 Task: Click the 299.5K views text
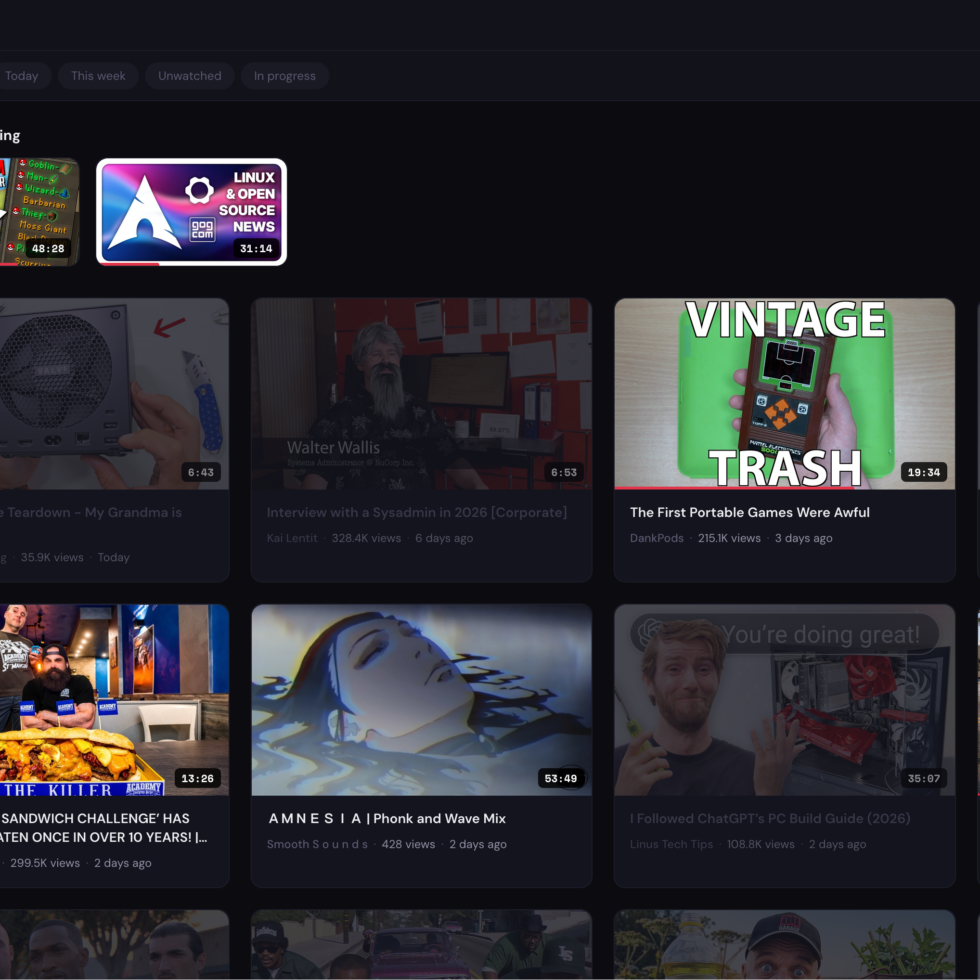click(x=45, y=863)
